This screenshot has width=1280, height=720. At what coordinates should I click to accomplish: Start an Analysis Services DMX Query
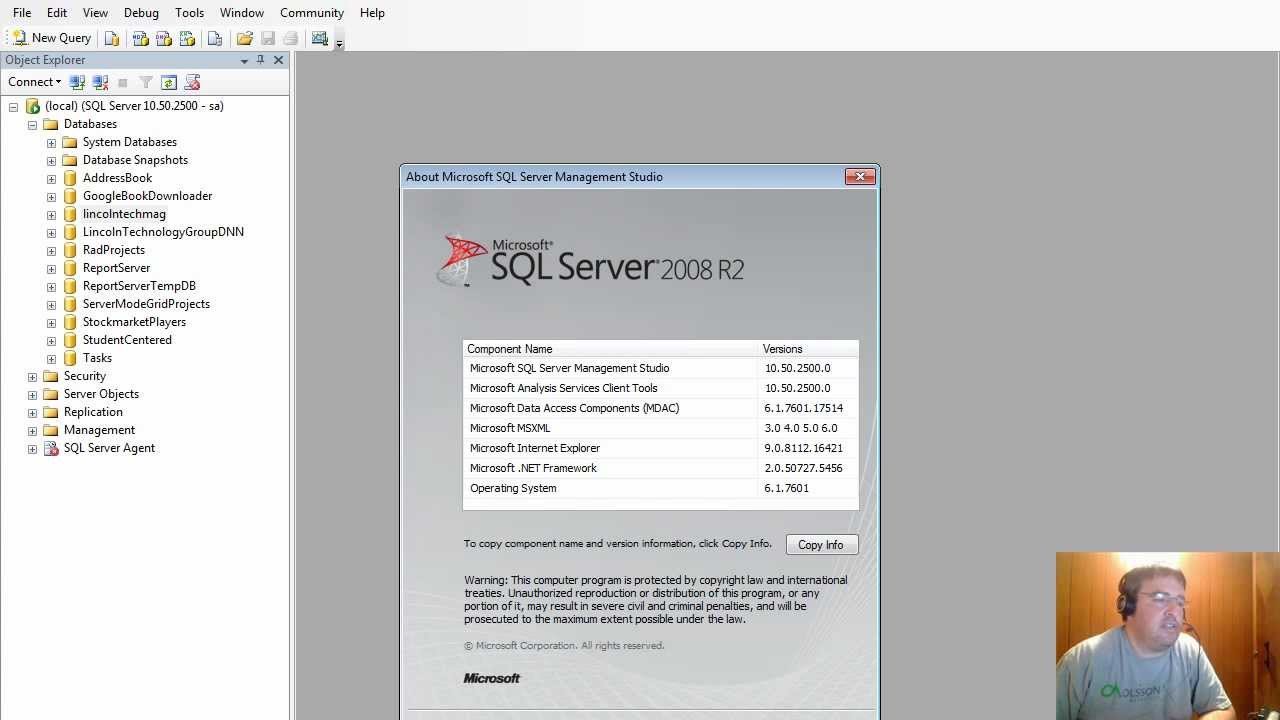(163, 38)
